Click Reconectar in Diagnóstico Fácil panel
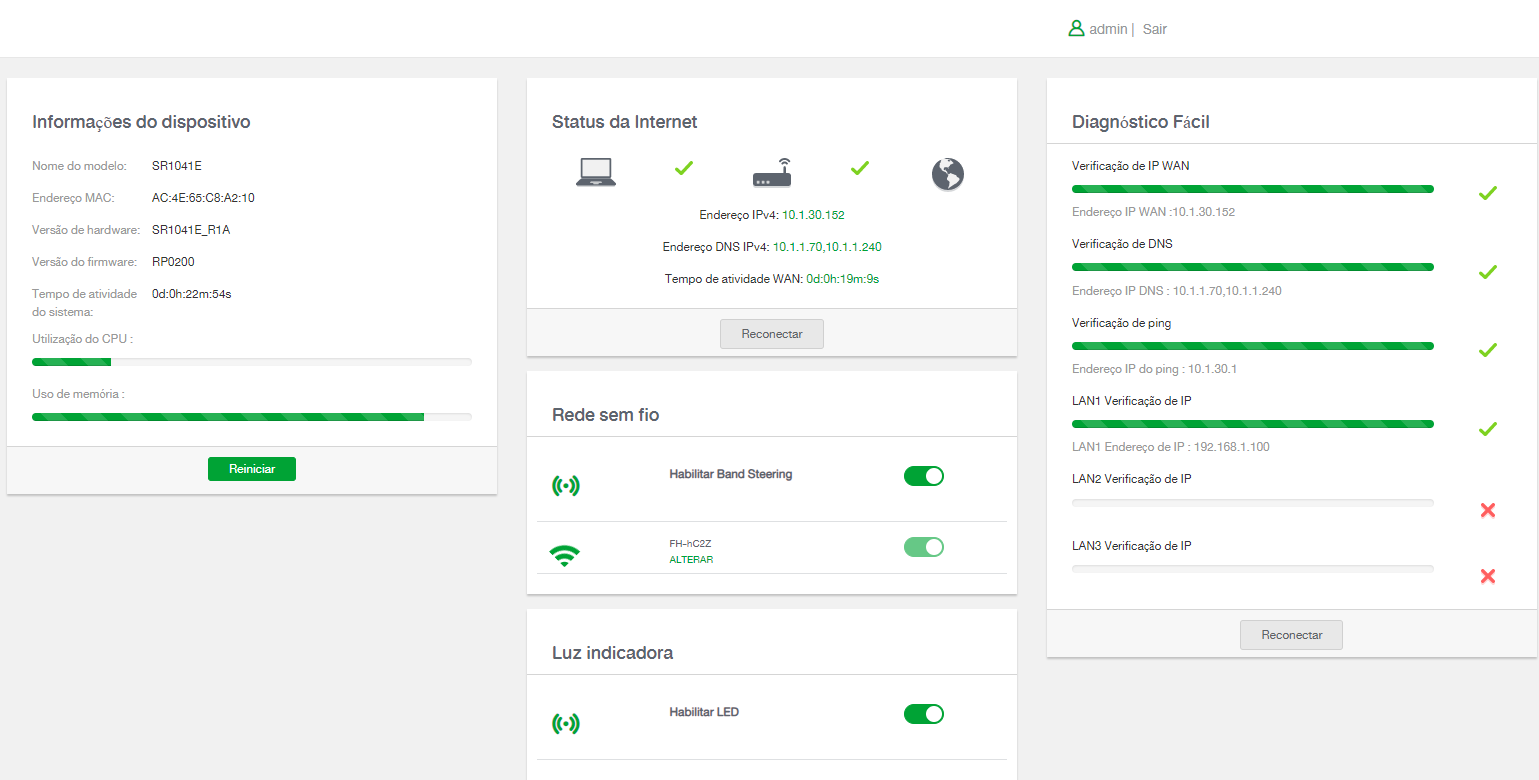 point(1292,635)
